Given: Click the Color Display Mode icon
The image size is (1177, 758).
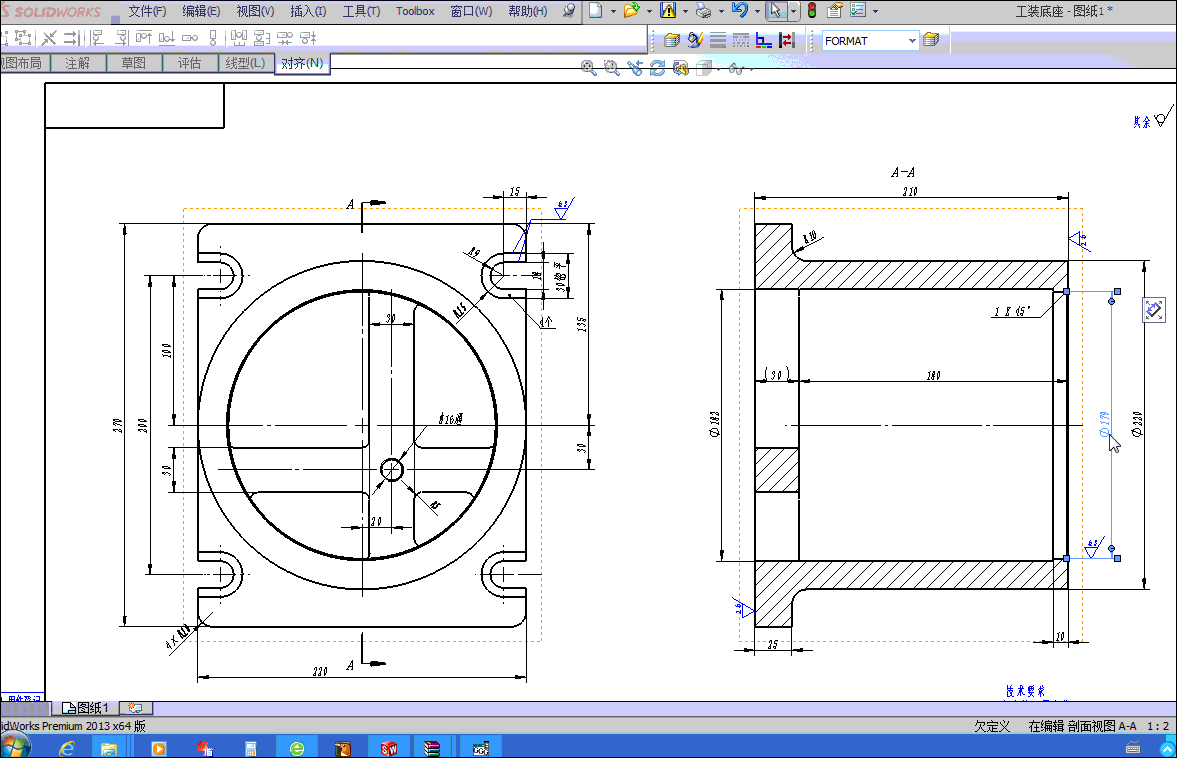Looking at the screenshot, I should [763, 40].
